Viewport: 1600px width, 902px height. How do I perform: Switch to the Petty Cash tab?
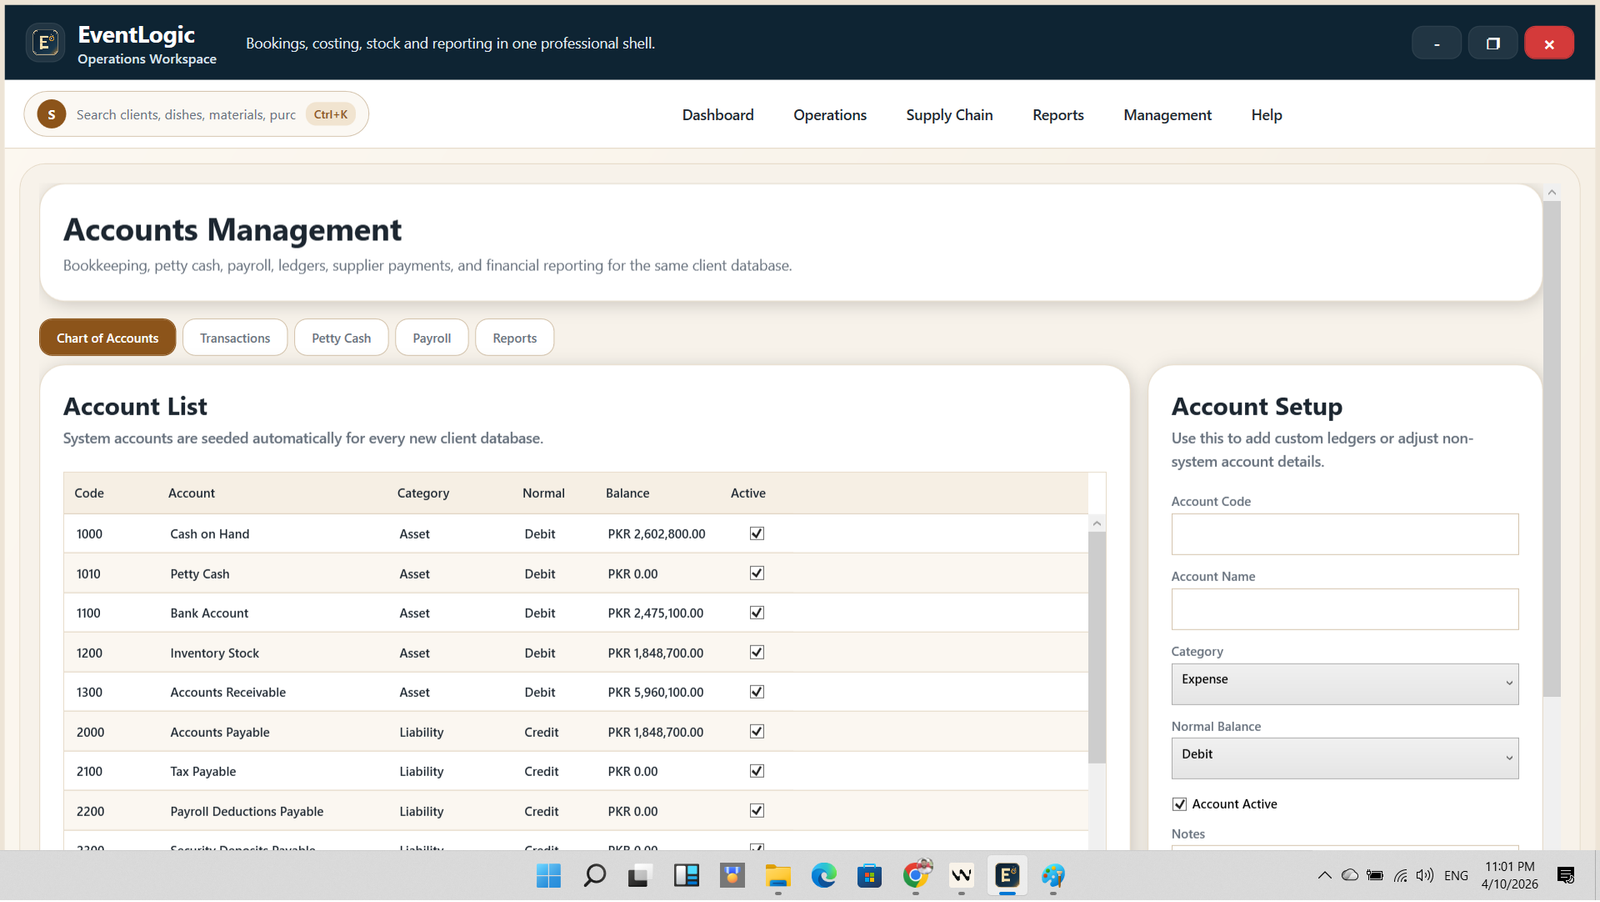[x=341, y=338]
